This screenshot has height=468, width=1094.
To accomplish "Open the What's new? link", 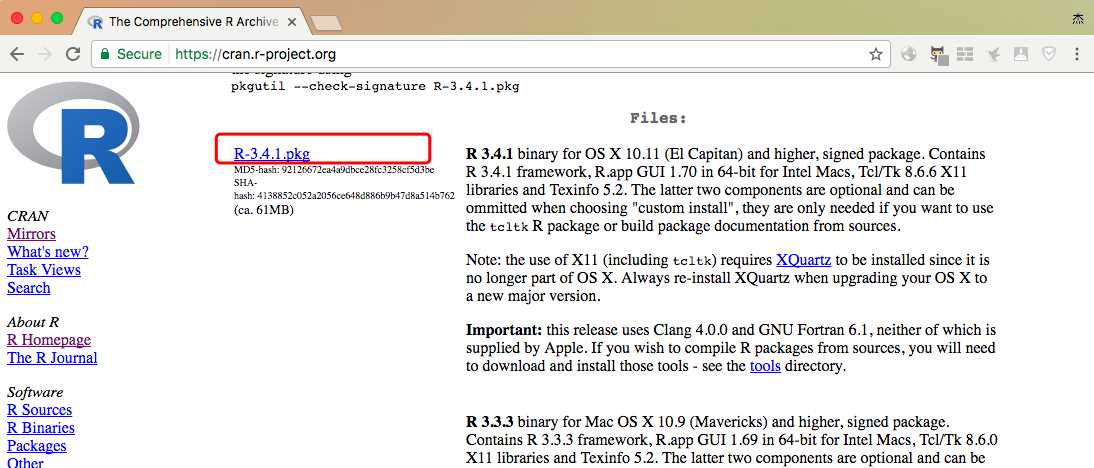I will 47,252.
